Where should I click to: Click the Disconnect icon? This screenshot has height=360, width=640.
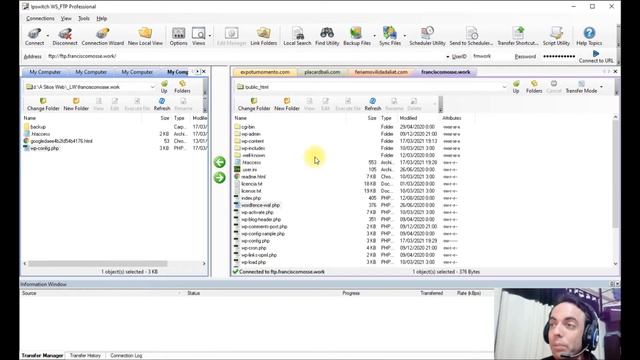(65, 36)
